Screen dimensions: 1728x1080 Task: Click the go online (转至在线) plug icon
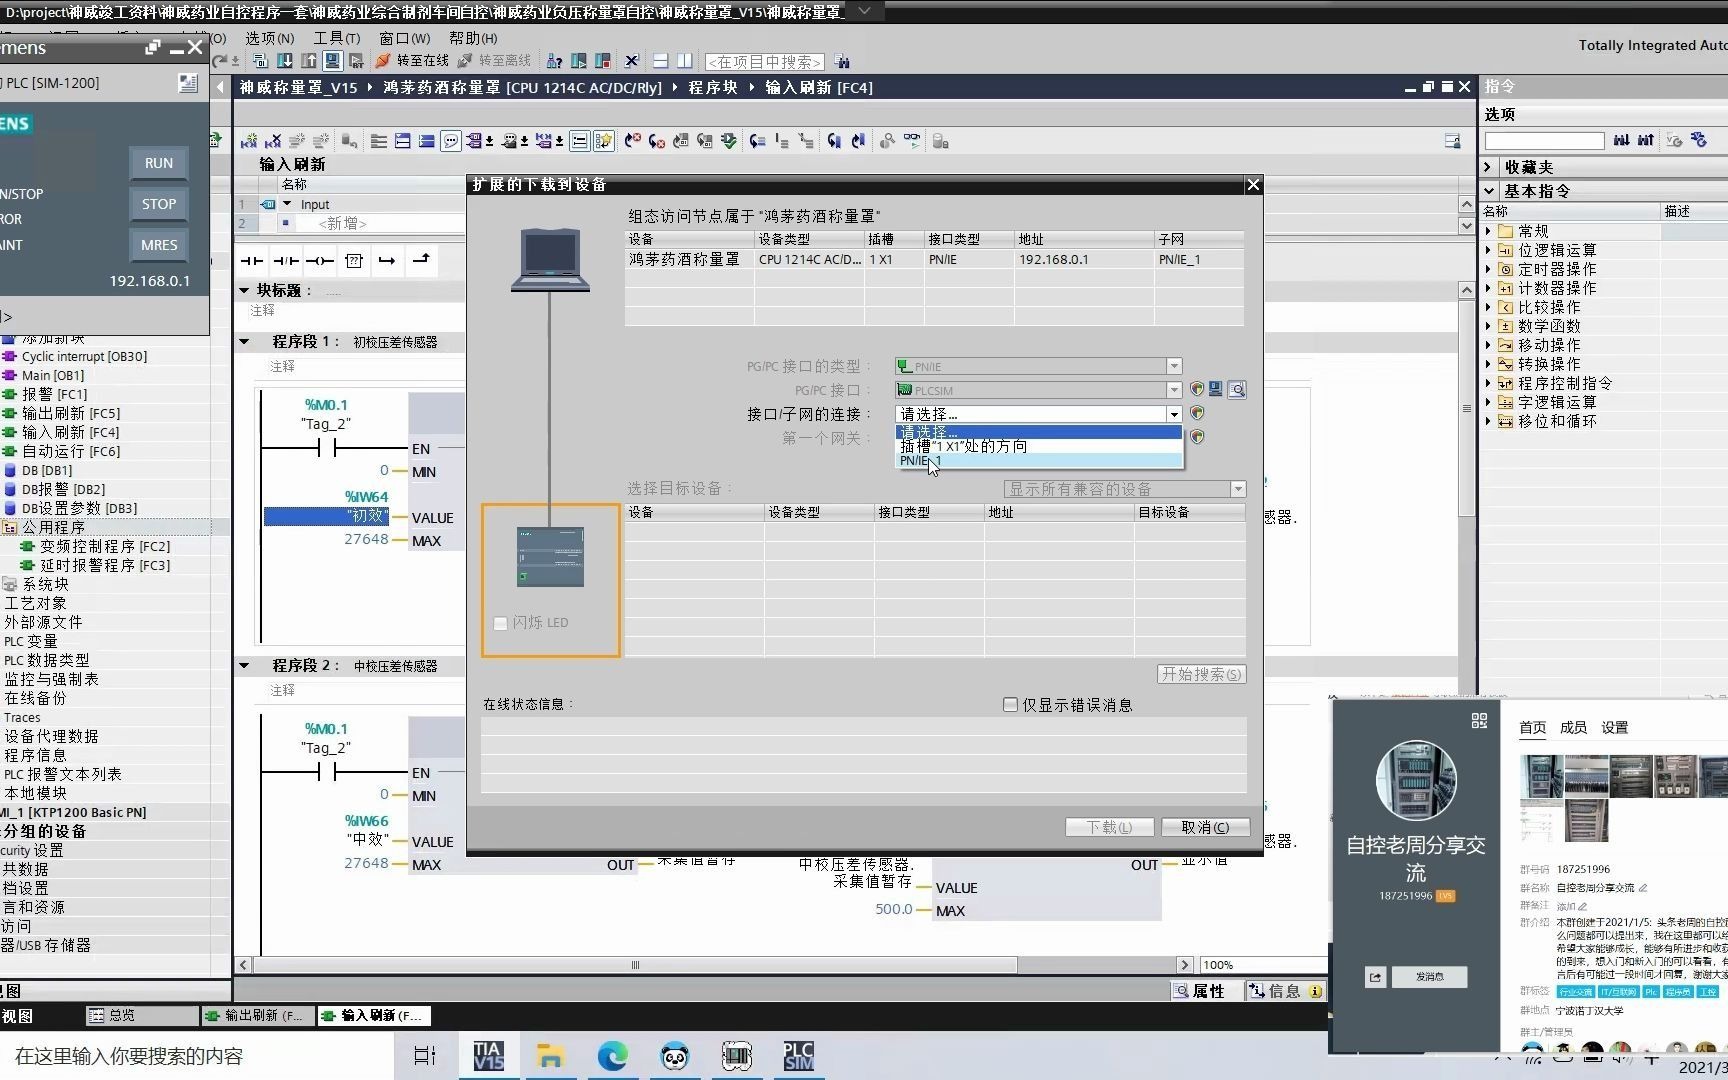[x=382, y=61]
